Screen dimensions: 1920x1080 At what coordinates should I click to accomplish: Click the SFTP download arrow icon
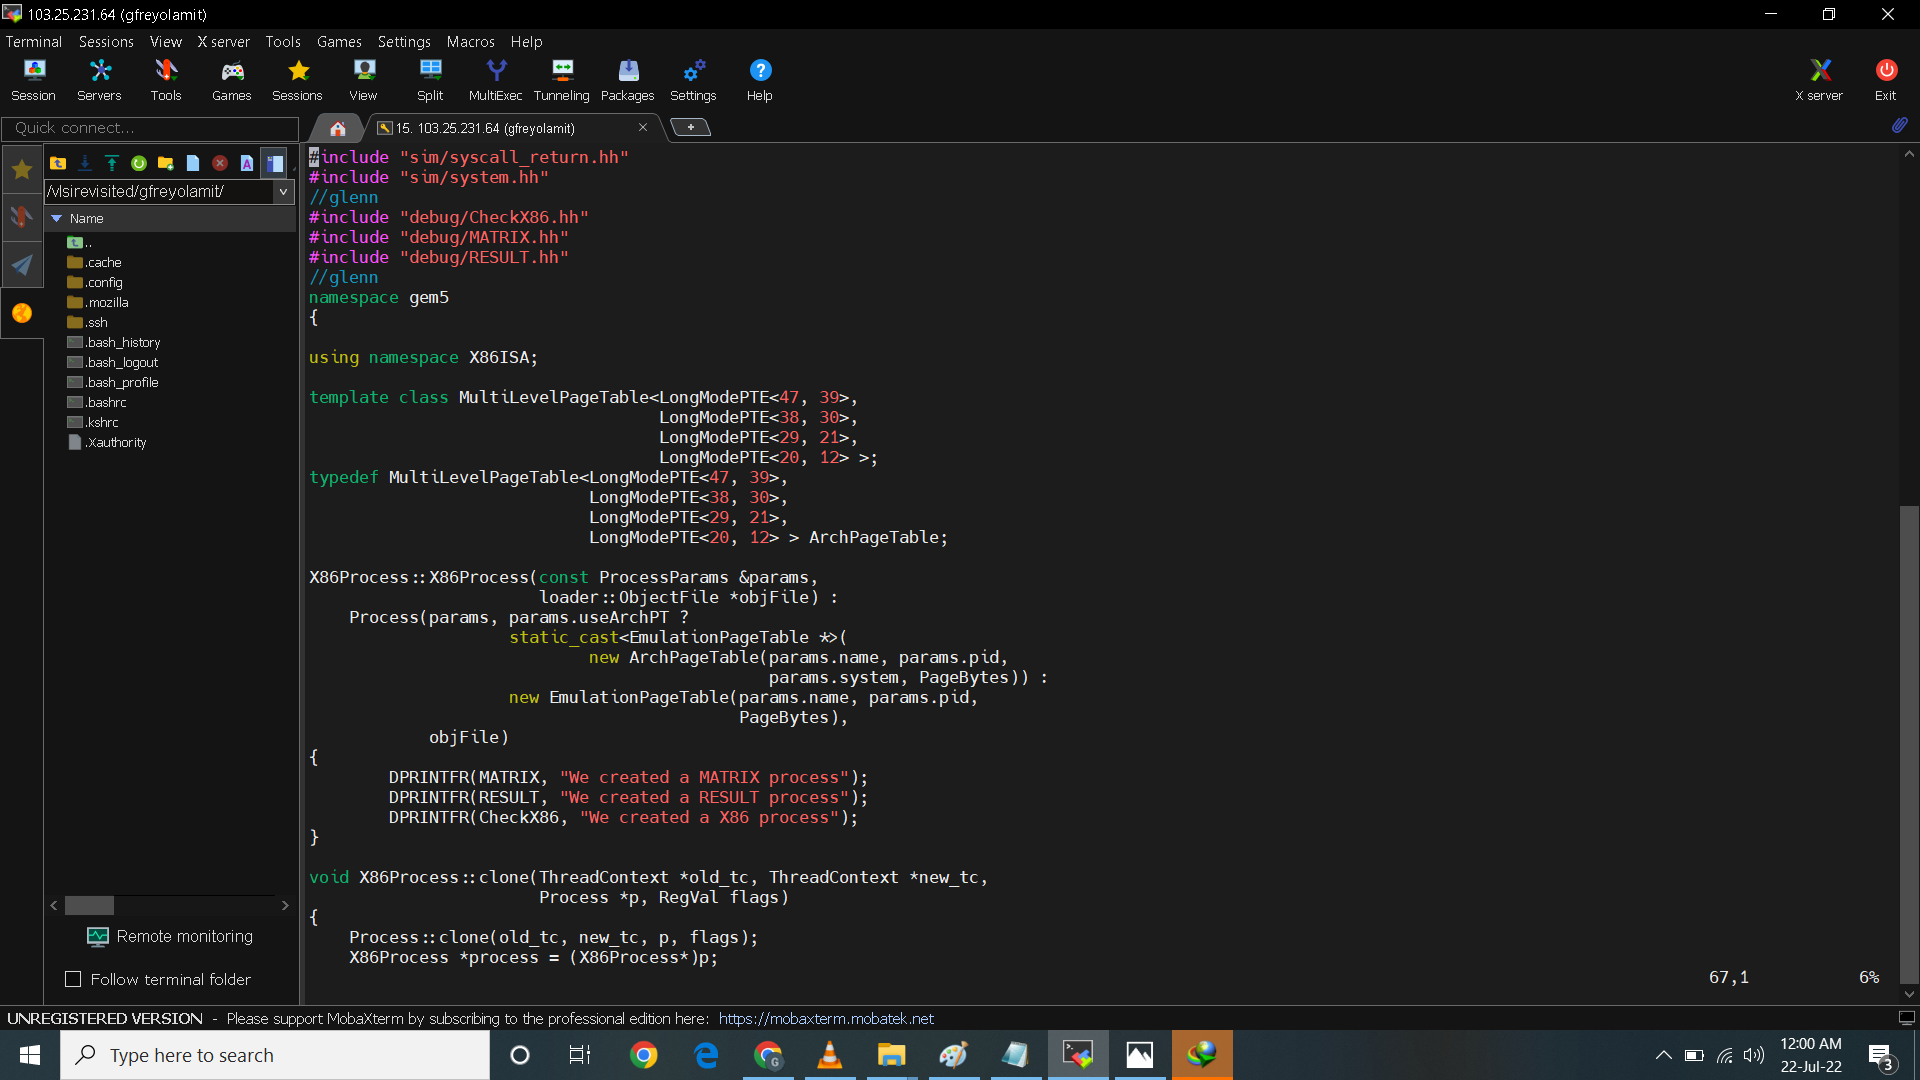(85, 163)
